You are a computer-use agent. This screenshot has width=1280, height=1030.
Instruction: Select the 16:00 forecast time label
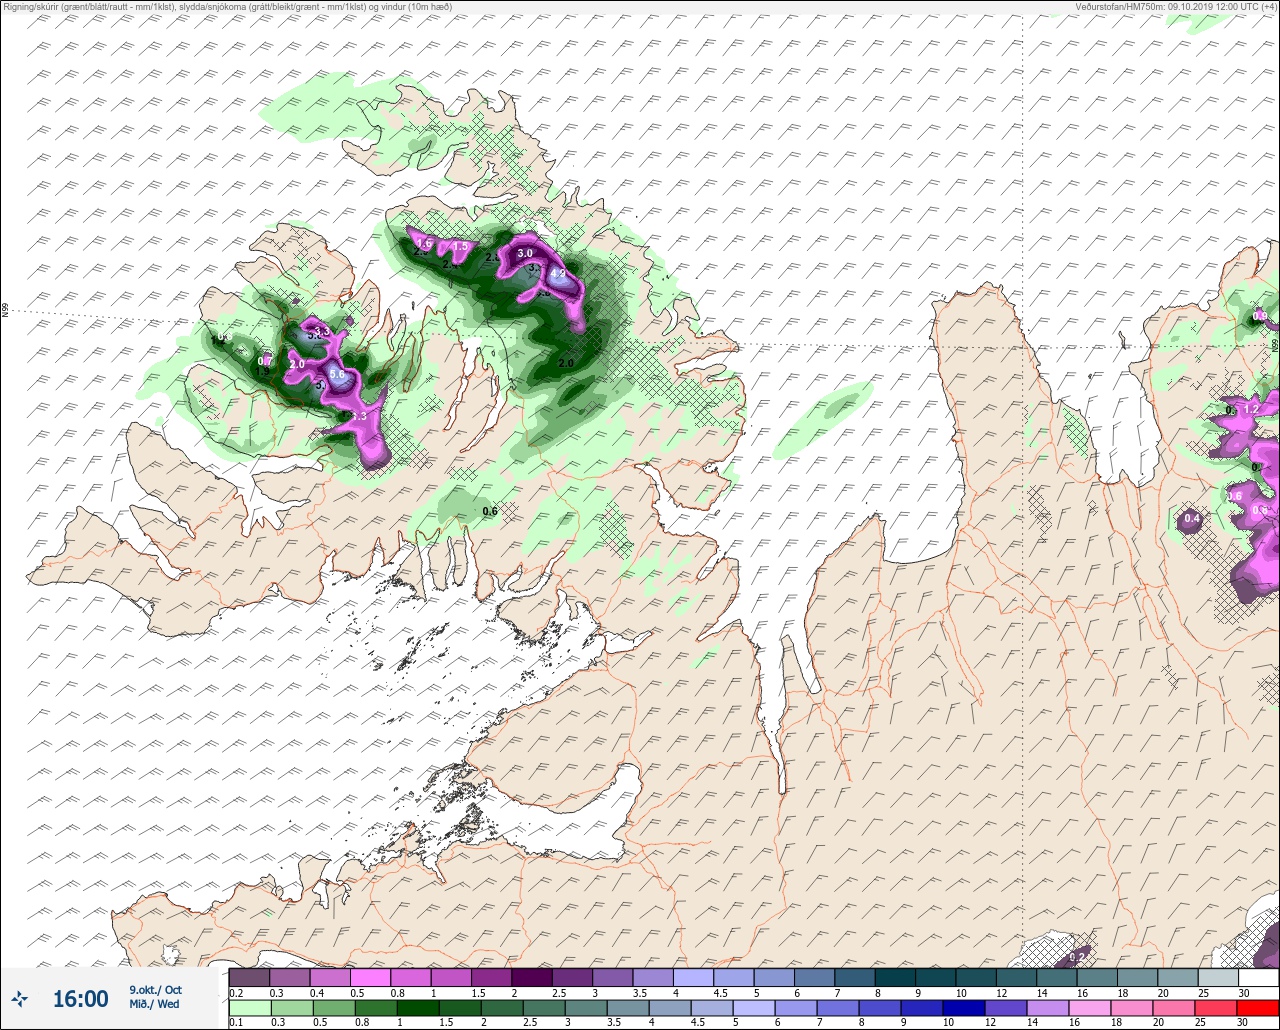(x=80, y=998)
